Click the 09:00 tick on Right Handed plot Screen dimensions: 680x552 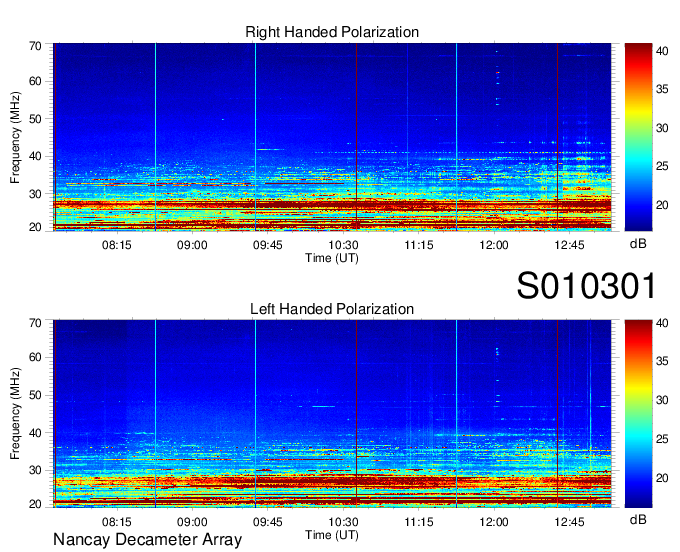point(192,245)
